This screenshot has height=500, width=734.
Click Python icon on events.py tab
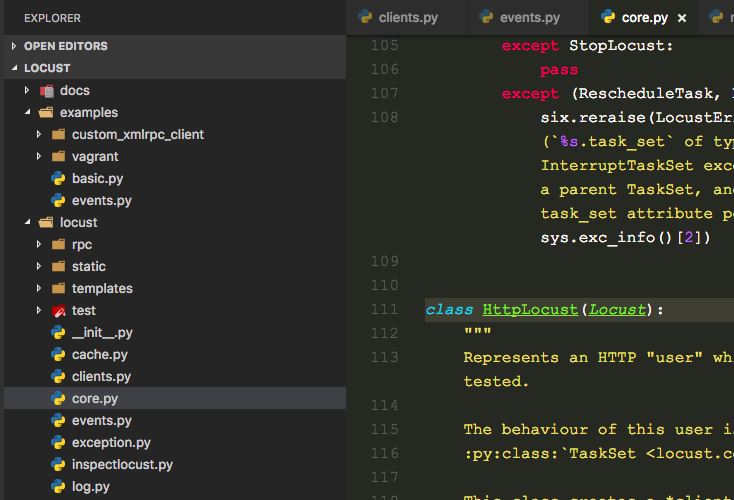486,17
